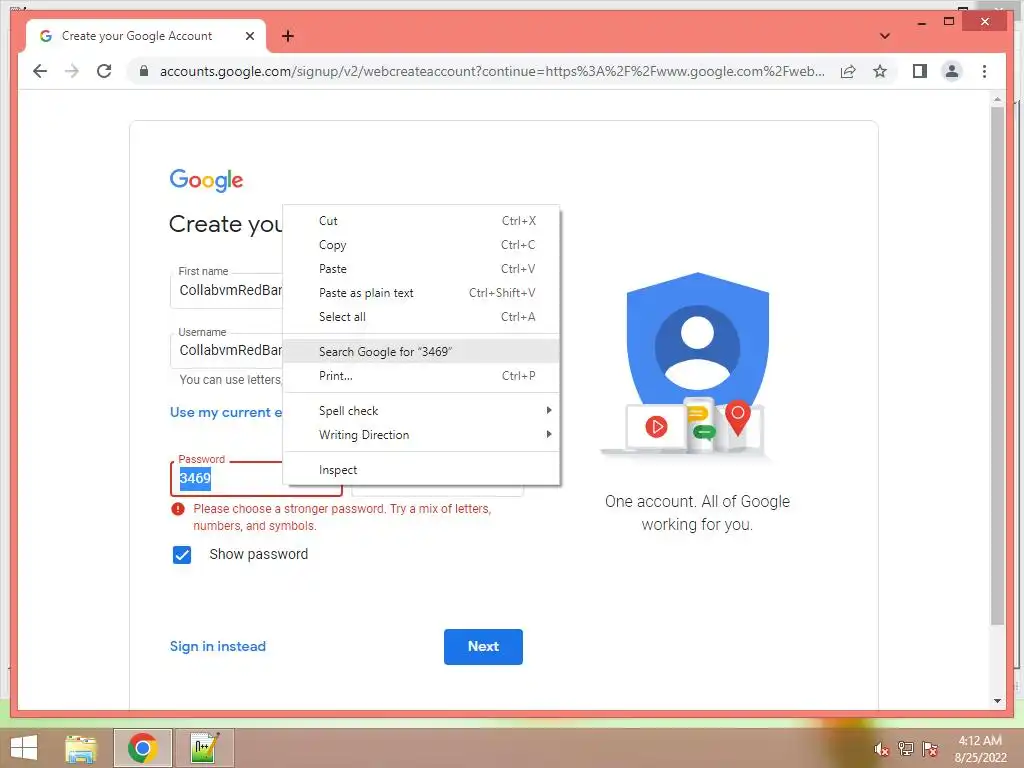Click the address bar URL

(492, 71)
